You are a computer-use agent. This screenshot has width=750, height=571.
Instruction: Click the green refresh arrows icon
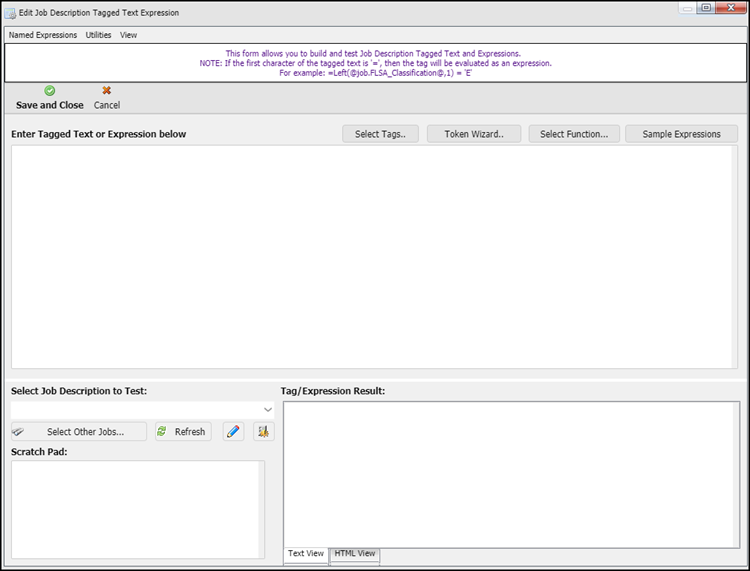[162, 432]
